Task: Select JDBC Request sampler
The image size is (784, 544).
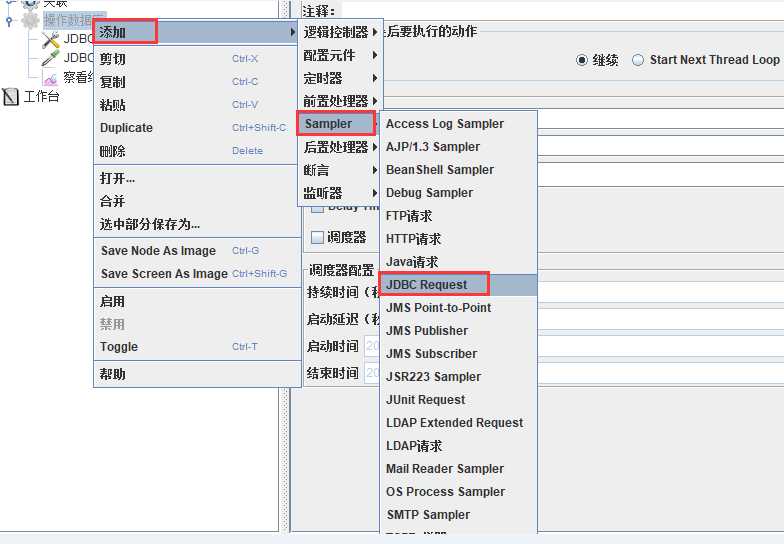Action: coord(458,284)
